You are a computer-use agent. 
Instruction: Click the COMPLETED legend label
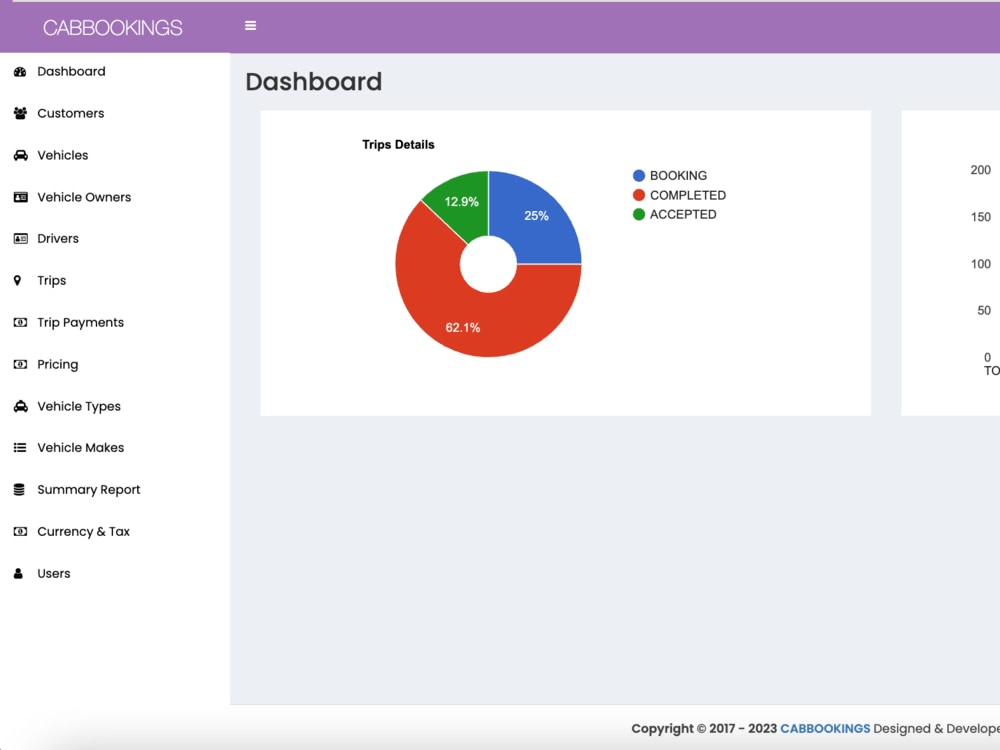688,195
